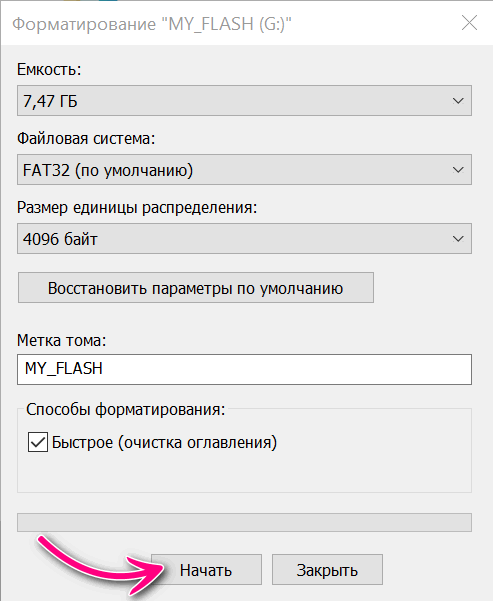Click the chevron arrow beside 7,47 ГБ
This screenshot has height=601, width=493.
458,101
